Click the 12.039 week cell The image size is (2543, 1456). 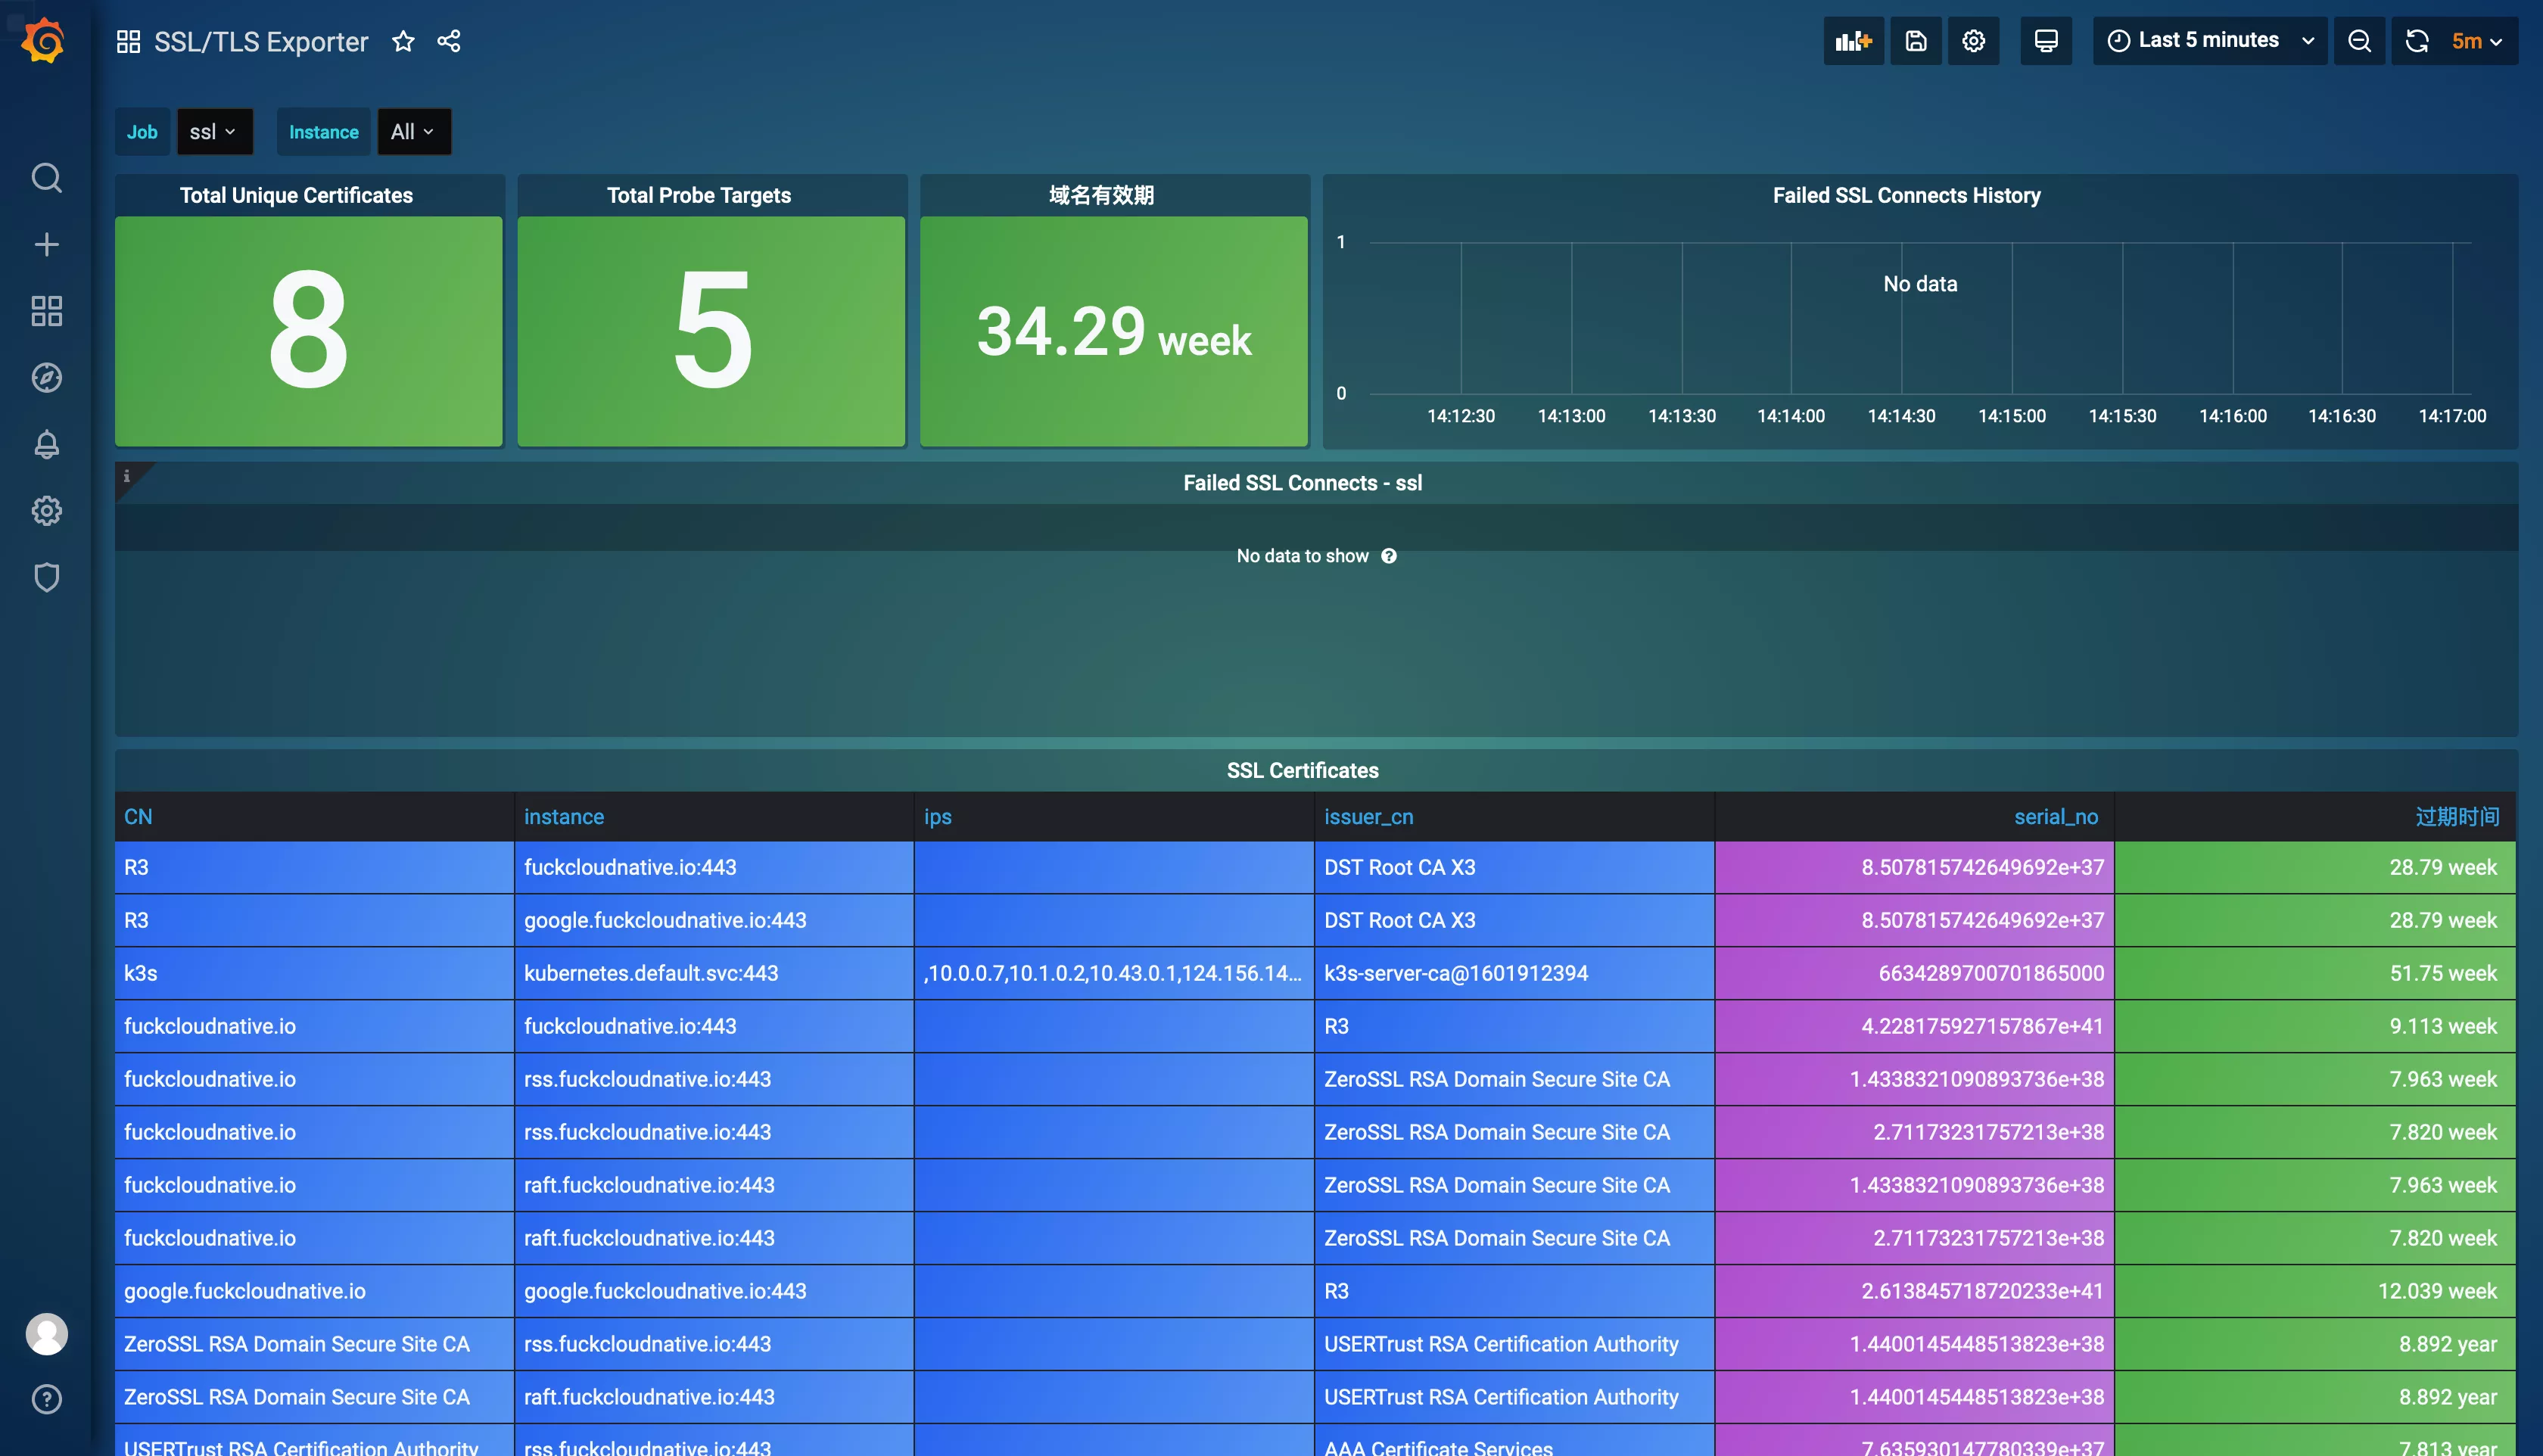(2315, 1291)
